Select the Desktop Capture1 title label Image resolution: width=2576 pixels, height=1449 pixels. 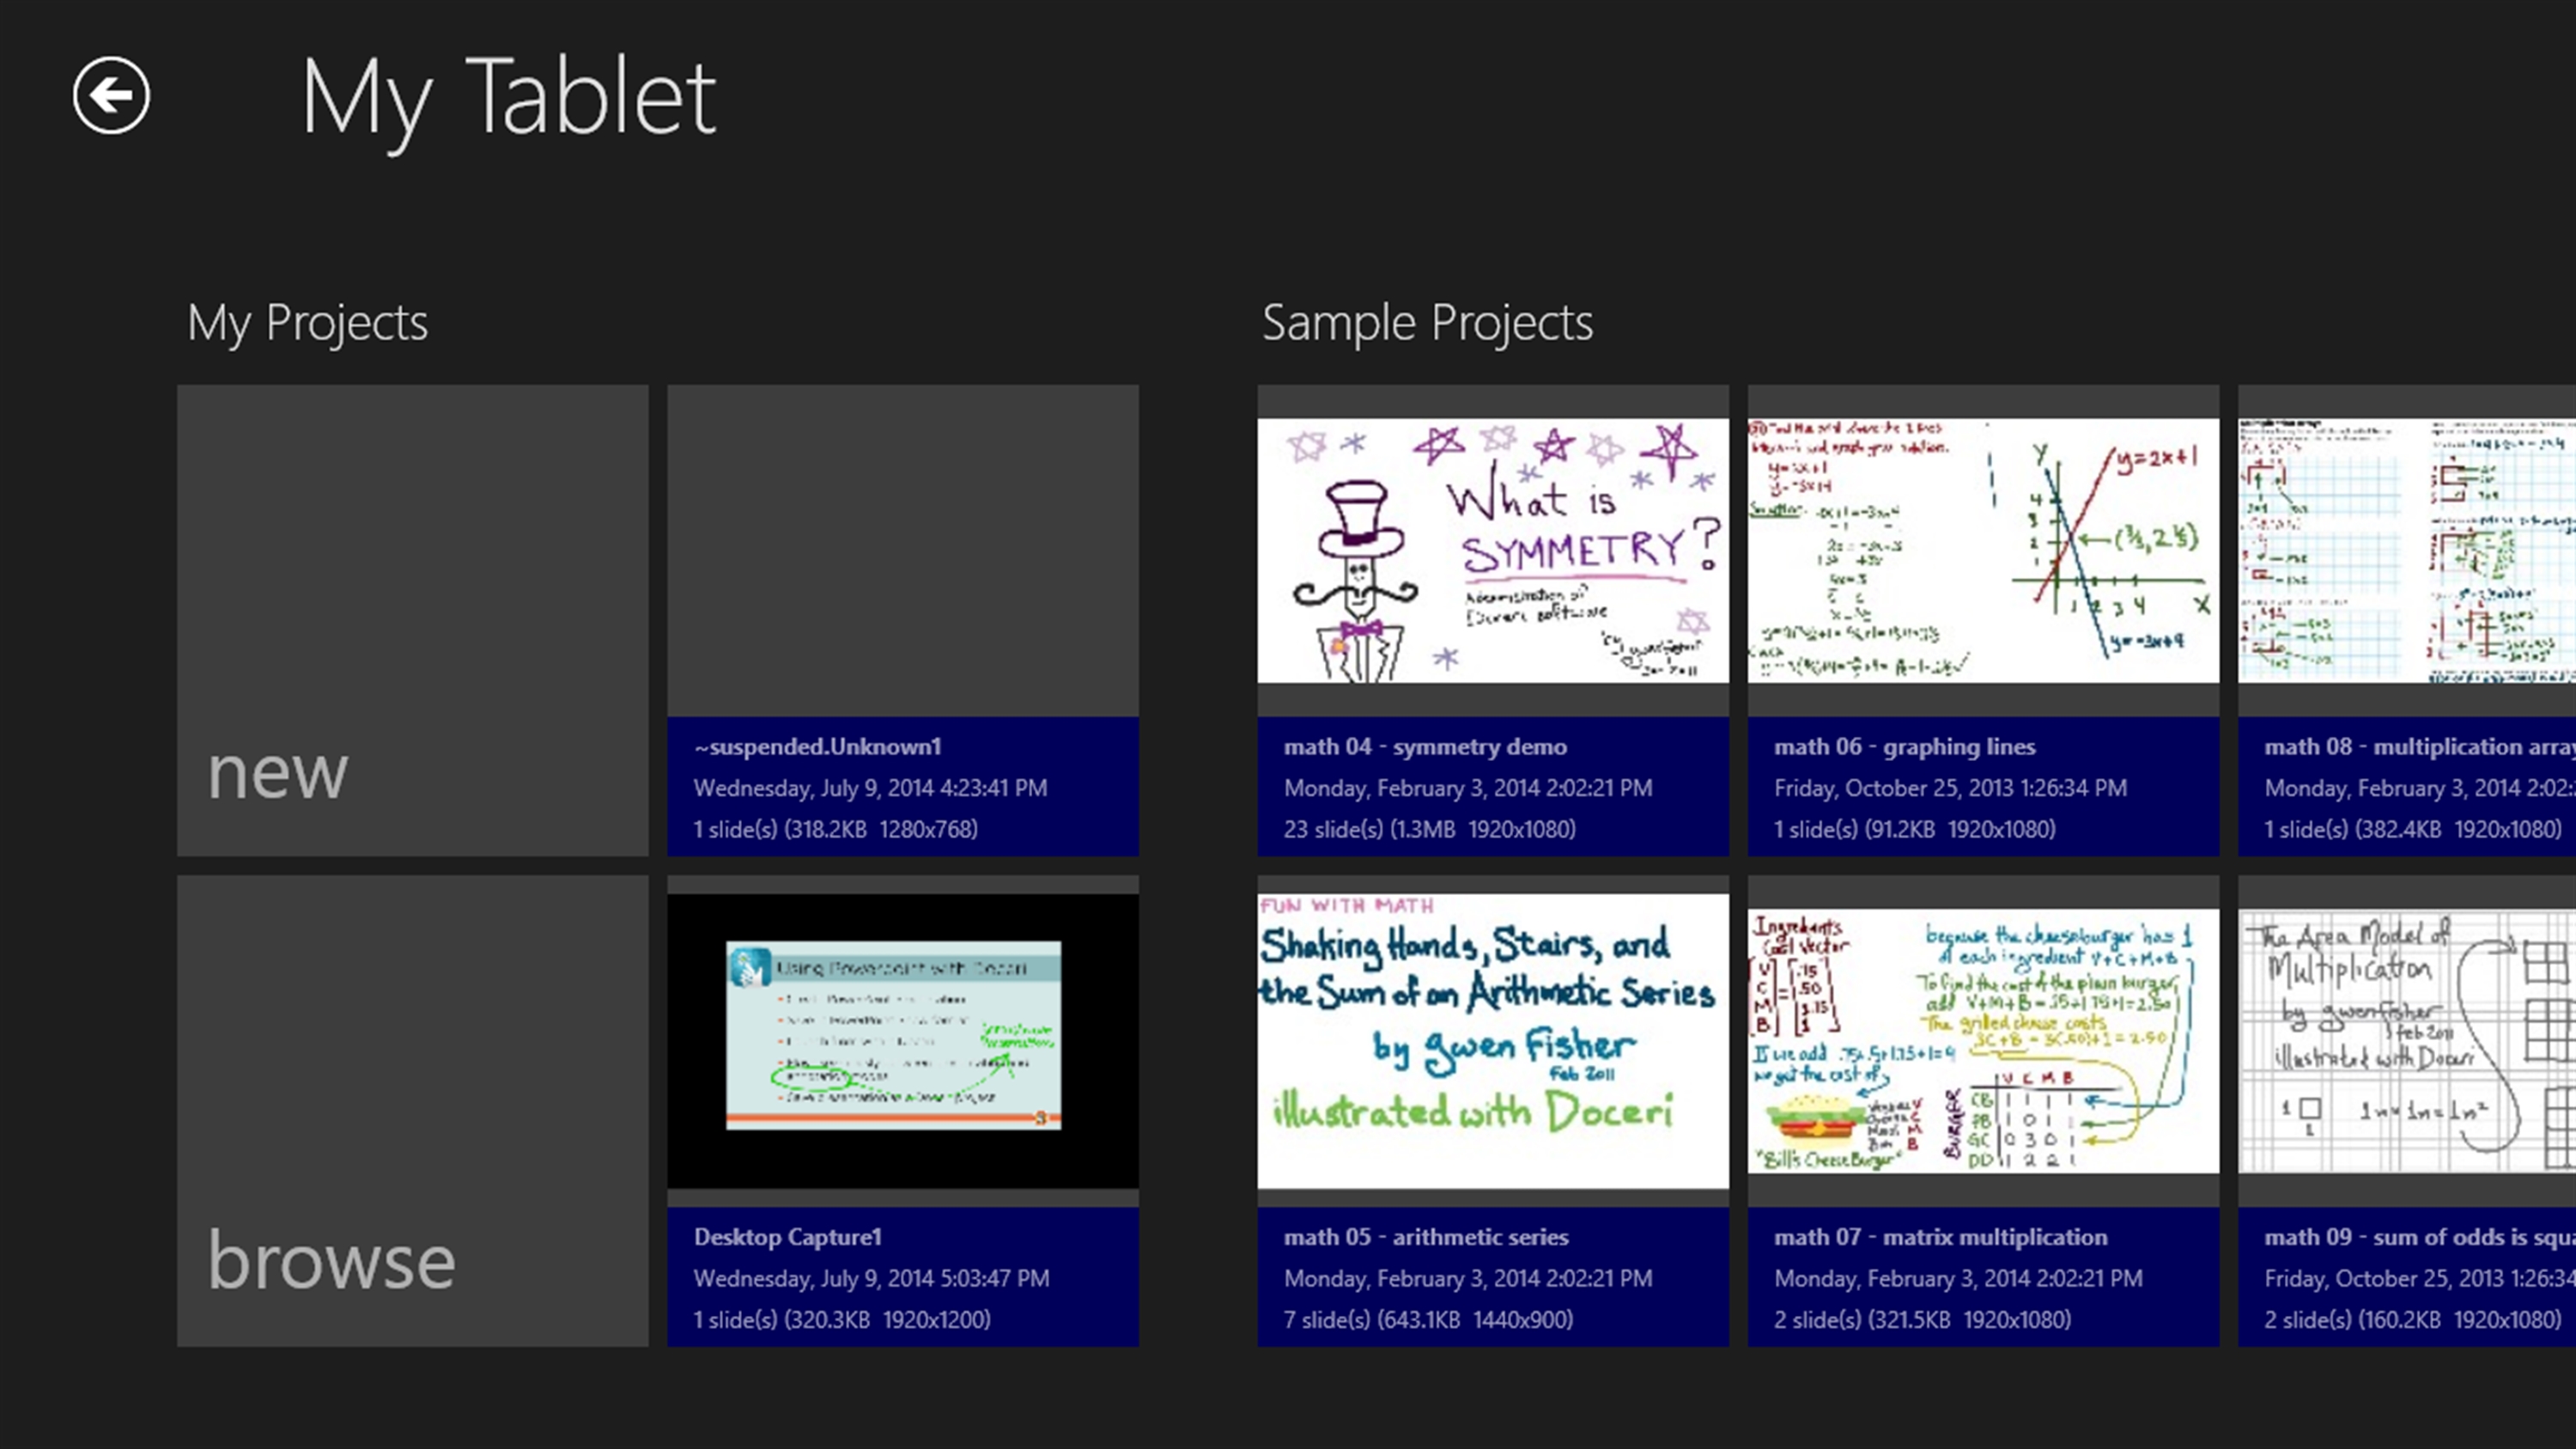pos(787,1237)
